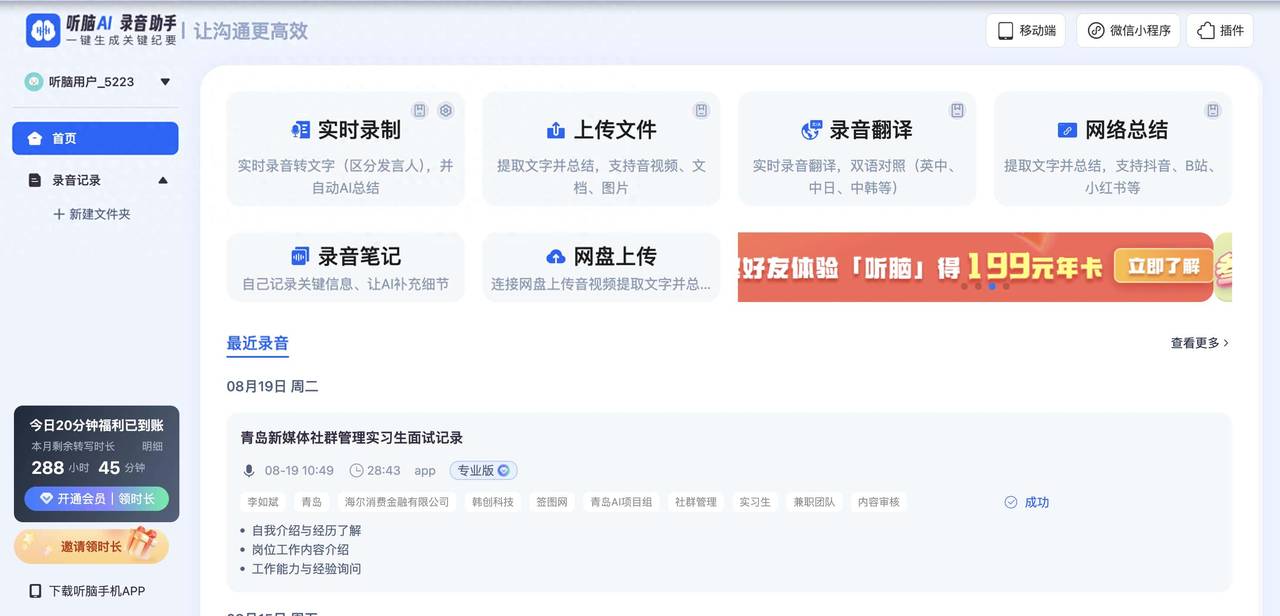
Task: Click the 听脑AI logo icon
Action: [41, 30]
